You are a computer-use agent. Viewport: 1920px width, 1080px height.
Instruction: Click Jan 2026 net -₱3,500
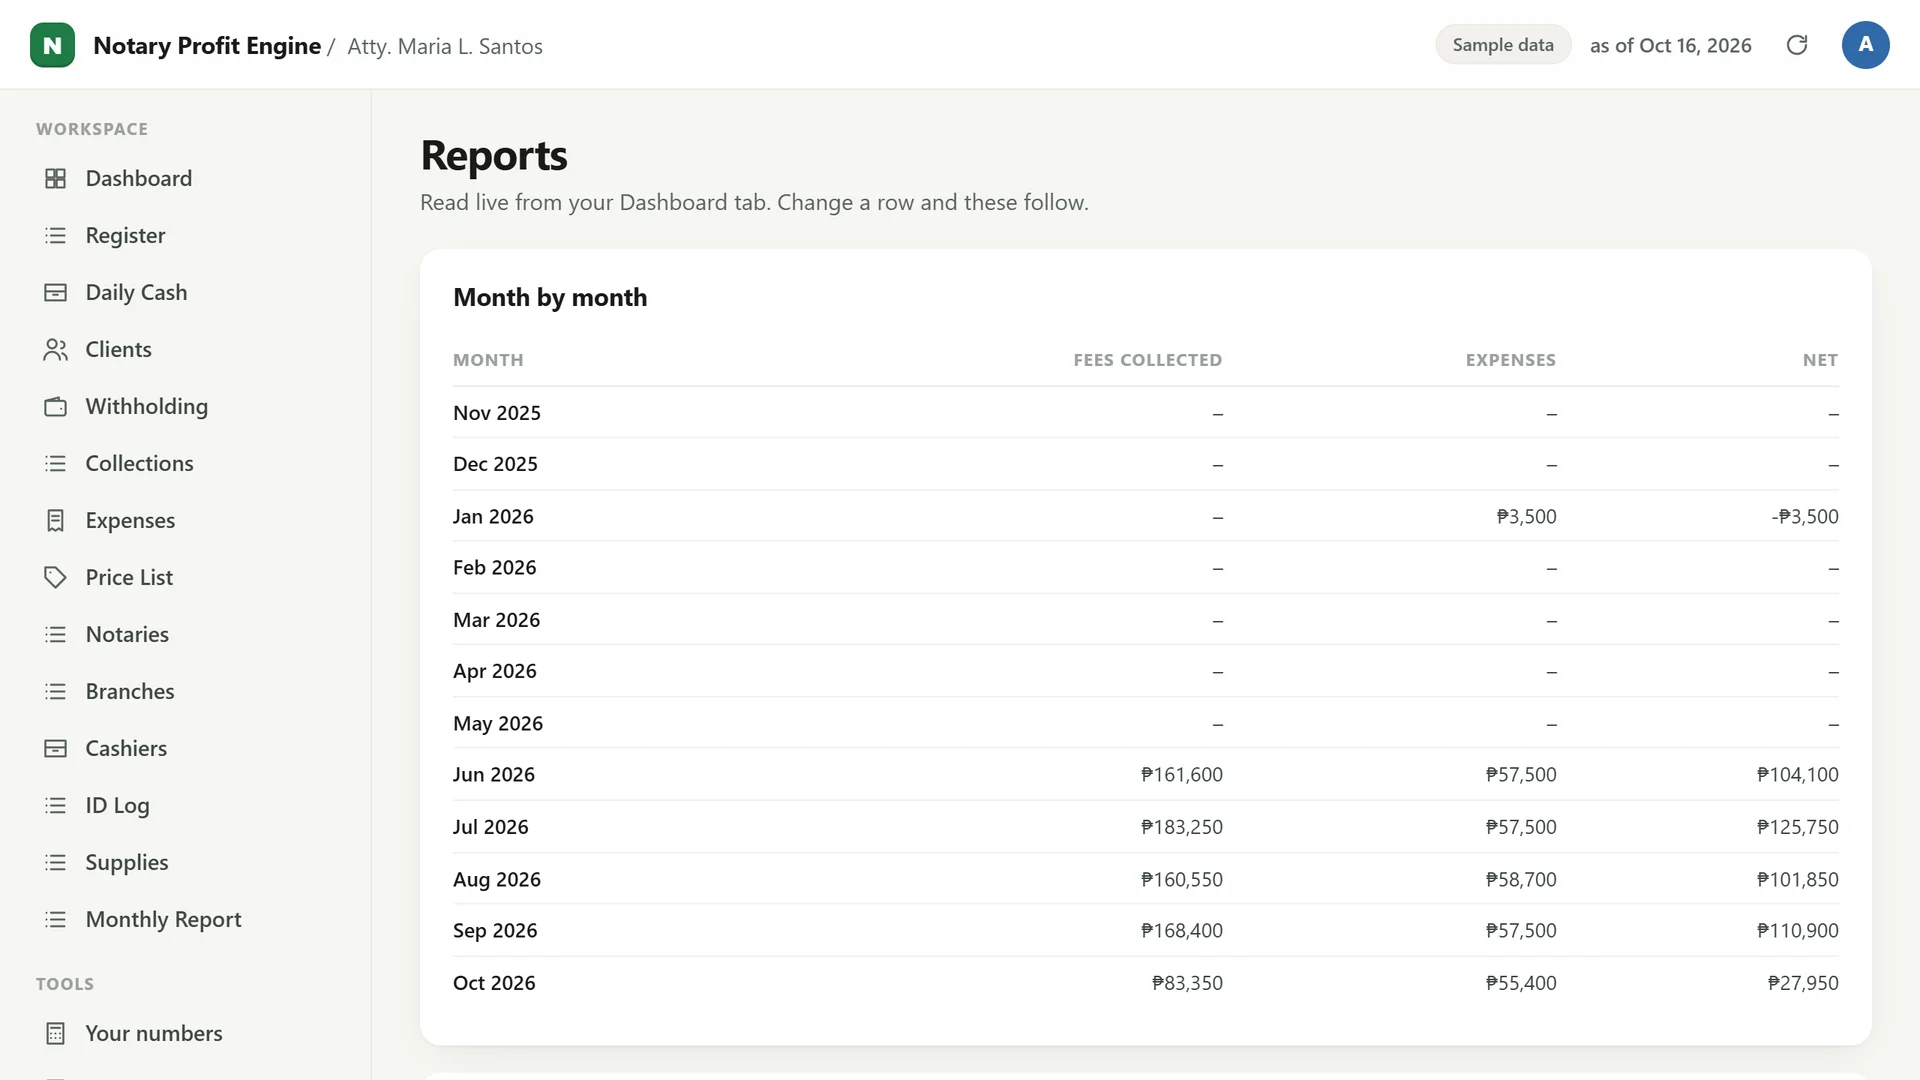[1805, 516]
